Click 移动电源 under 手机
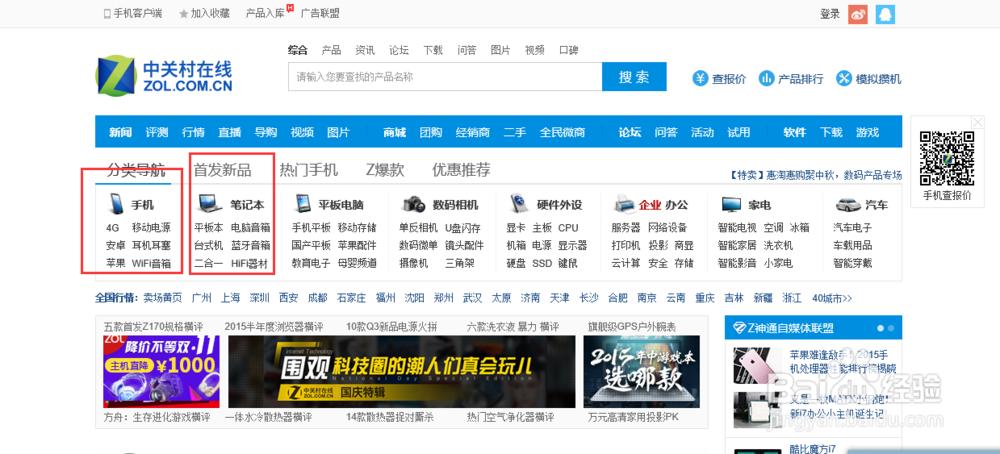 (x=151, y=228)
